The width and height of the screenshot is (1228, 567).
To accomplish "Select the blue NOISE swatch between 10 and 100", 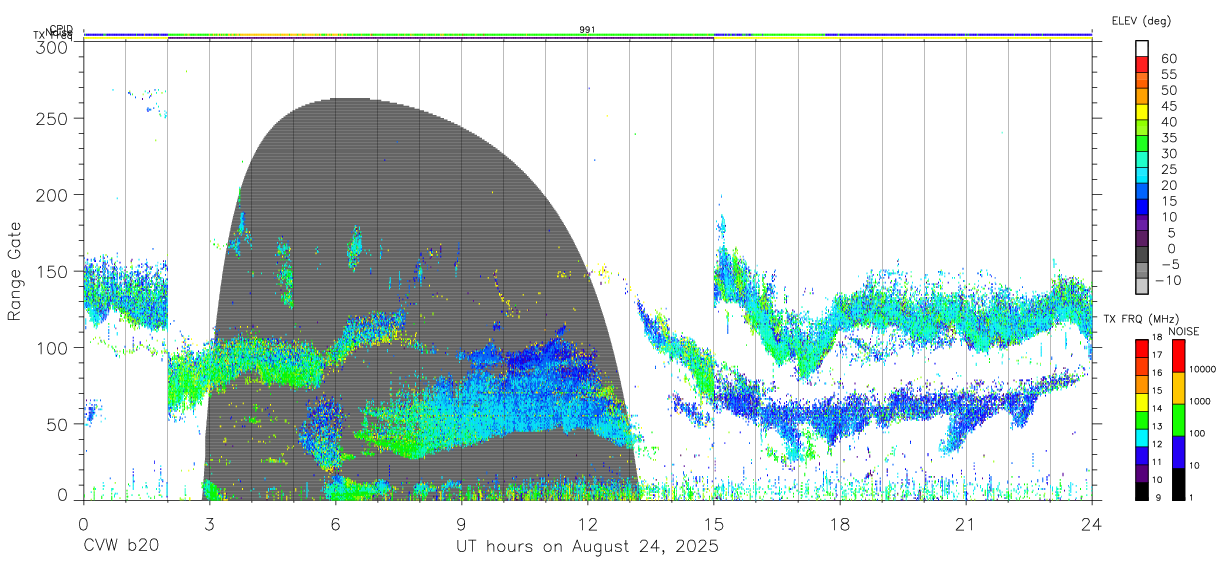I will pos(1178,450).
